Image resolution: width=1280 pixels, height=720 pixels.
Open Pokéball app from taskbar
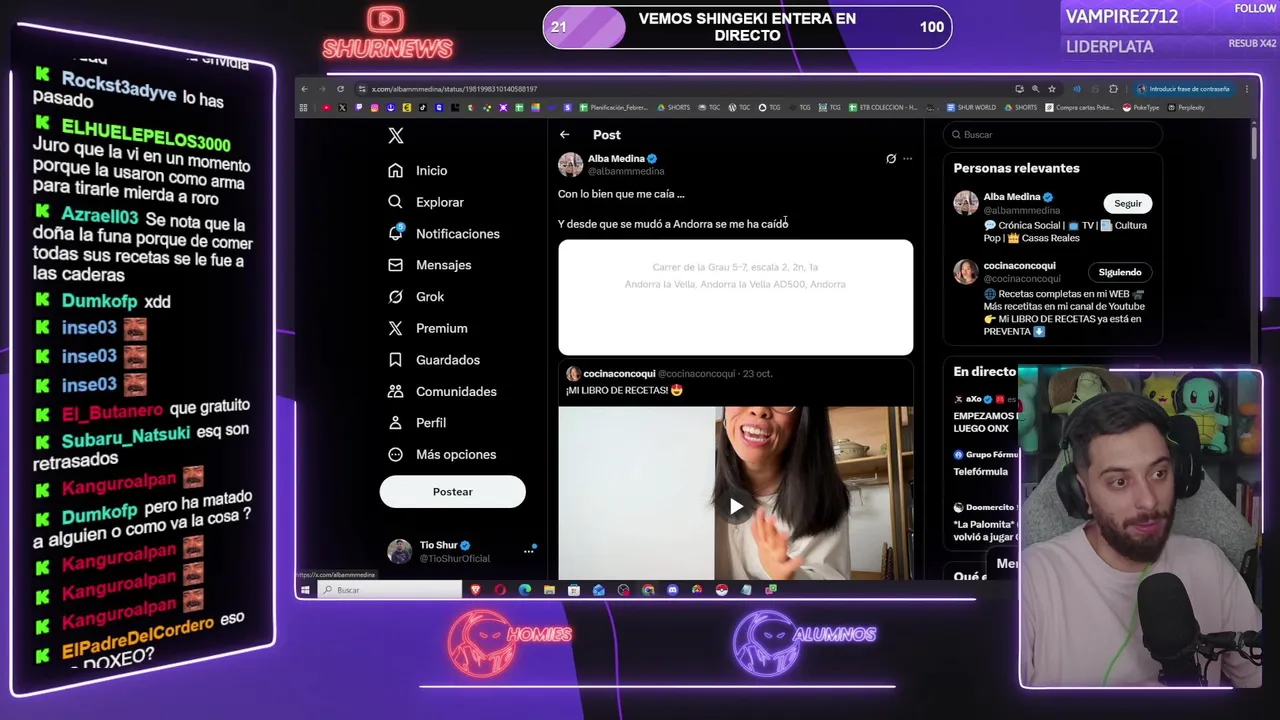click(x=721, y=590)
